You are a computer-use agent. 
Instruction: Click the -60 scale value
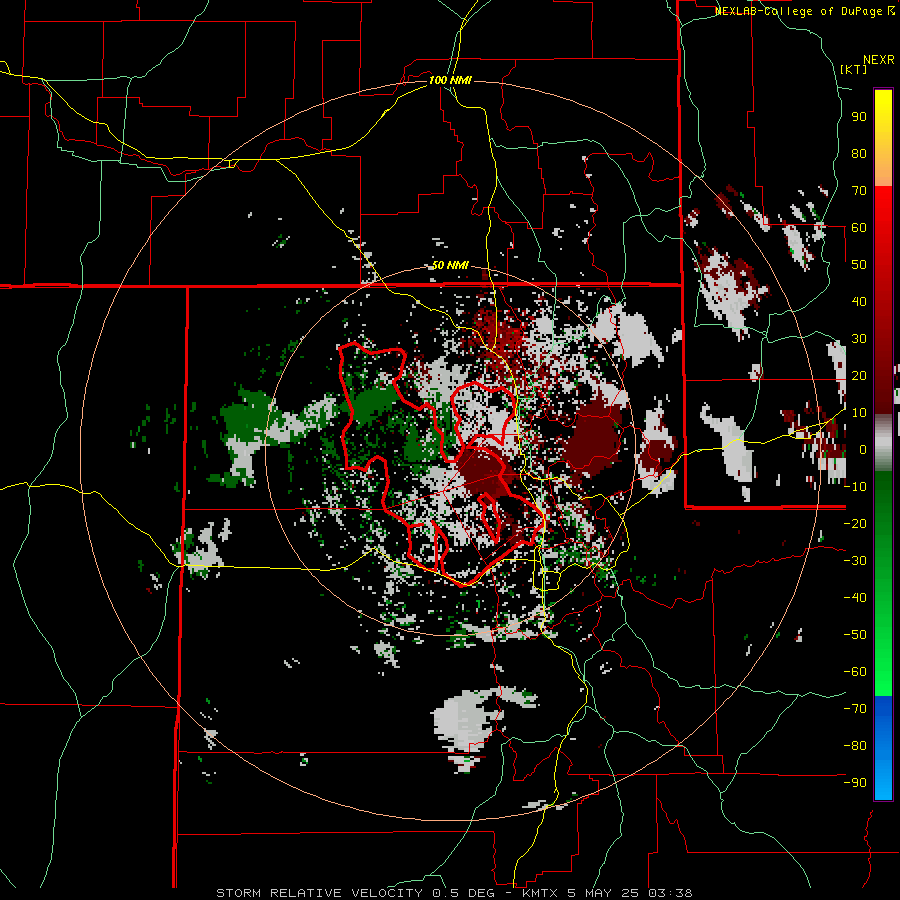pyautogui.click(x=855, y=672)
